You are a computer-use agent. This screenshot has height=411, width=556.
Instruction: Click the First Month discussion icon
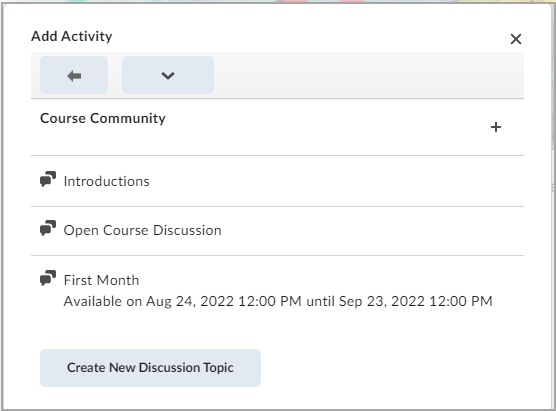point(48,278)
